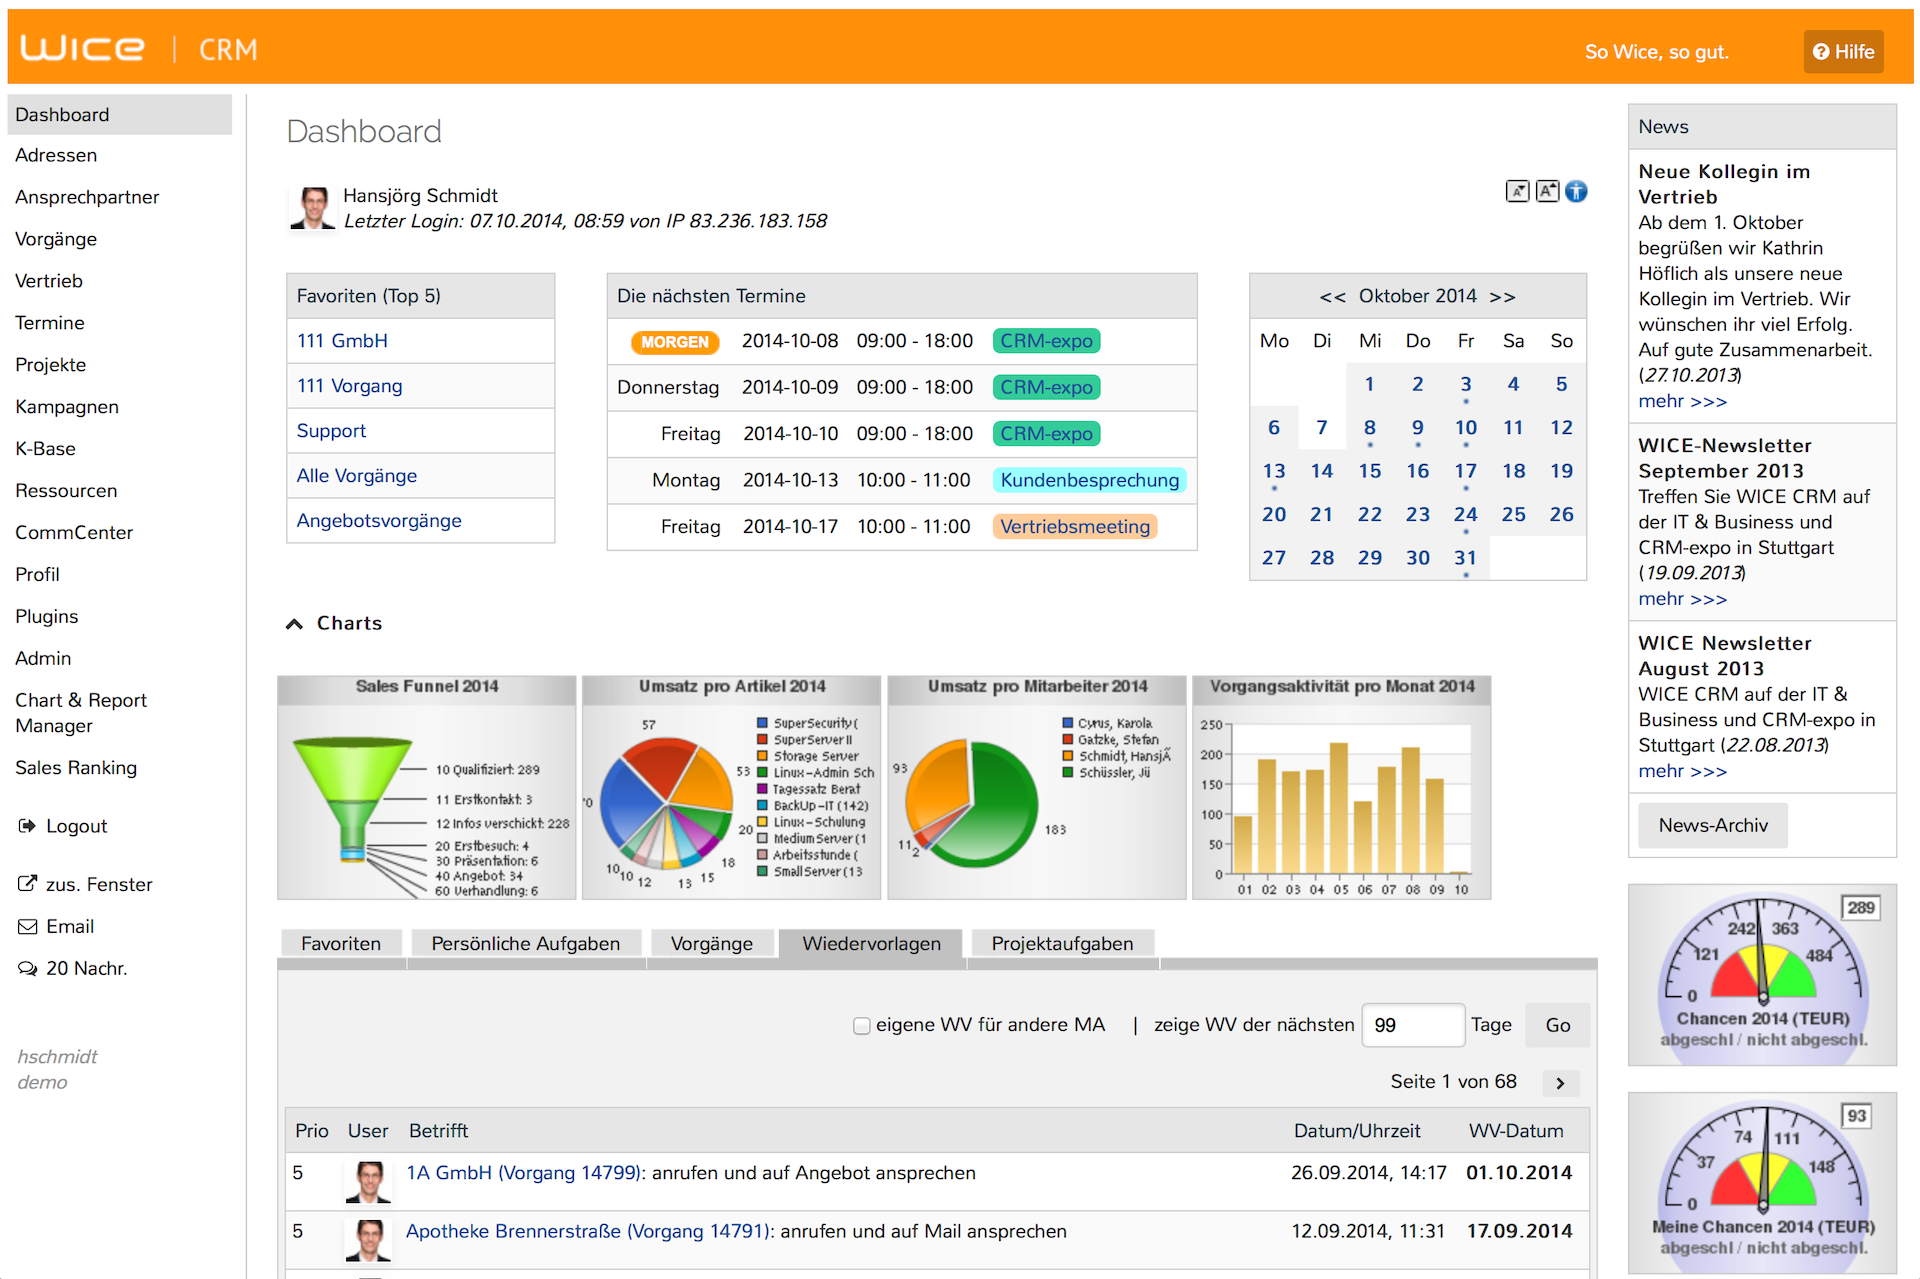Open the MORGEN CRM-expo appointment
The image size is (1920, 1279).
1047,341
